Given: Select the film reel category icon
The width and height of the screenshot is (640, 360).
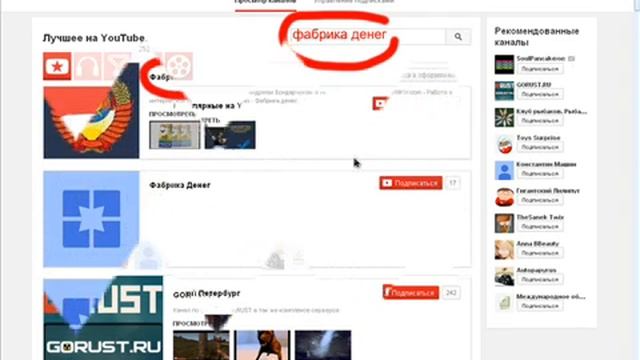Looking at the screenshot, I should [x=179, y=66].
